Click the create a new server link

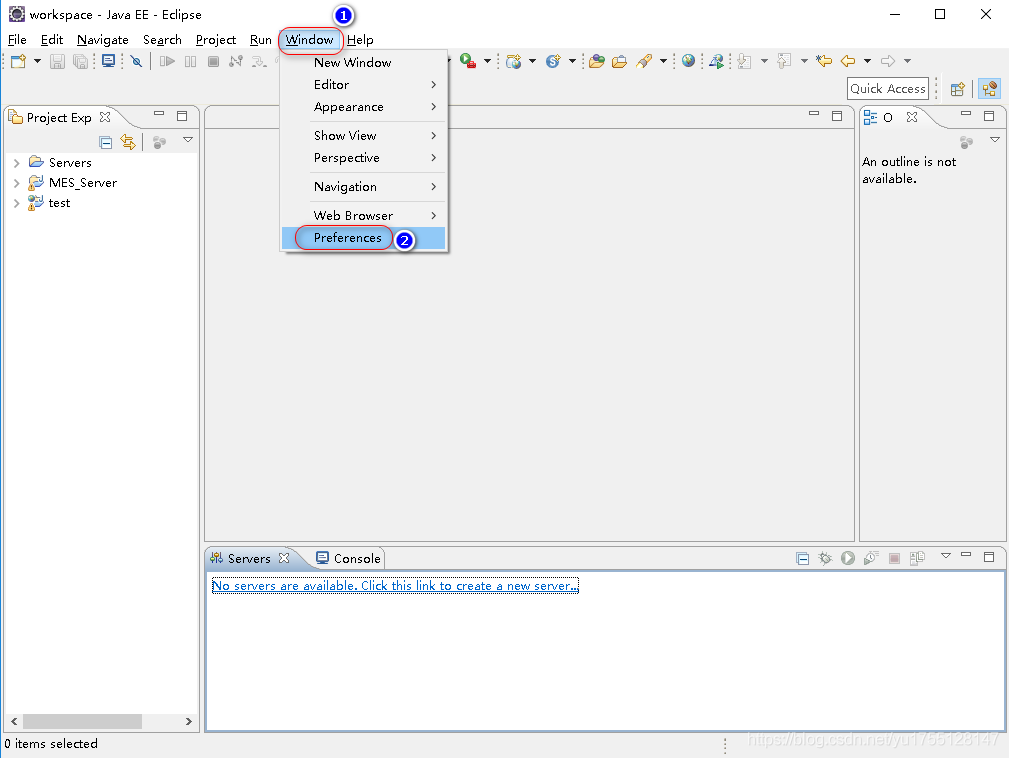[x=395, y=586]
